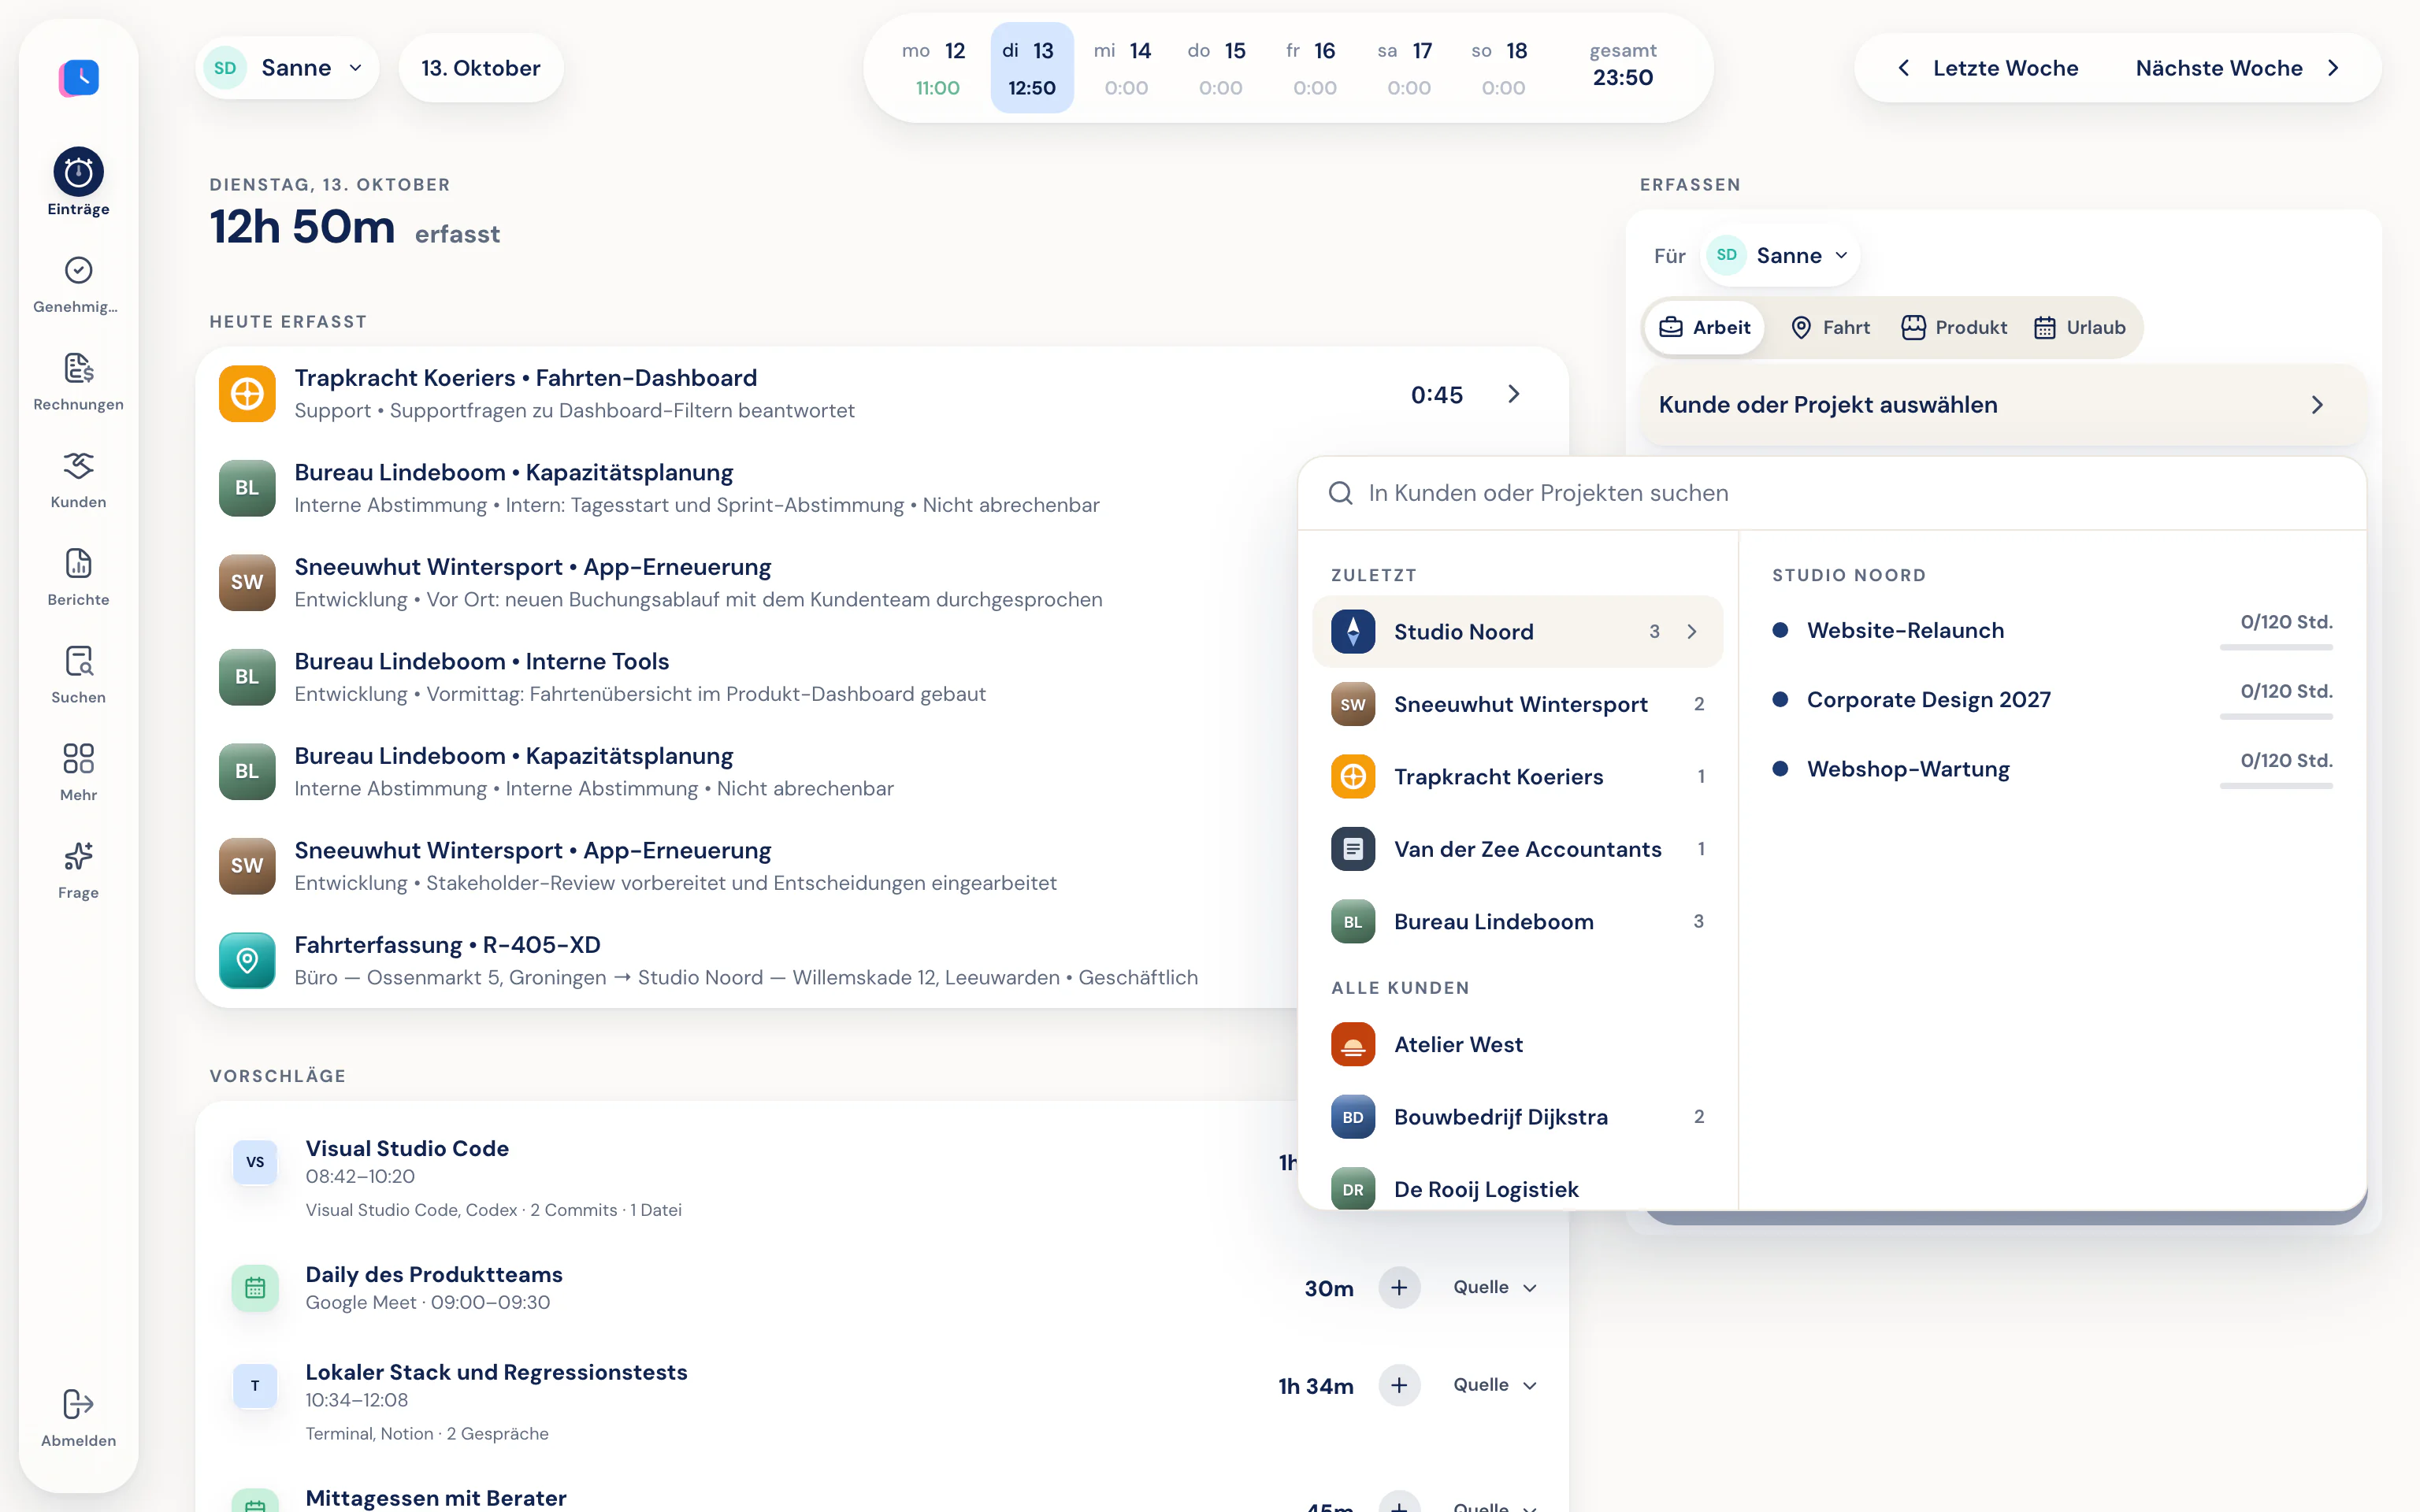Open Suchen in sidebar
The height and width of the screenshot is (1512, 2420).
point(78,675)
